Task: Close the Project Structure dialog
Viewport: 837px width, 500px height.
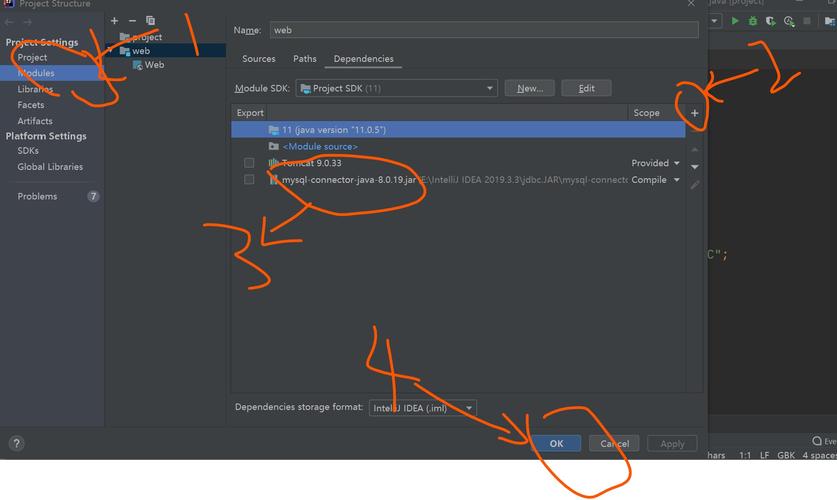Action: 691,4
